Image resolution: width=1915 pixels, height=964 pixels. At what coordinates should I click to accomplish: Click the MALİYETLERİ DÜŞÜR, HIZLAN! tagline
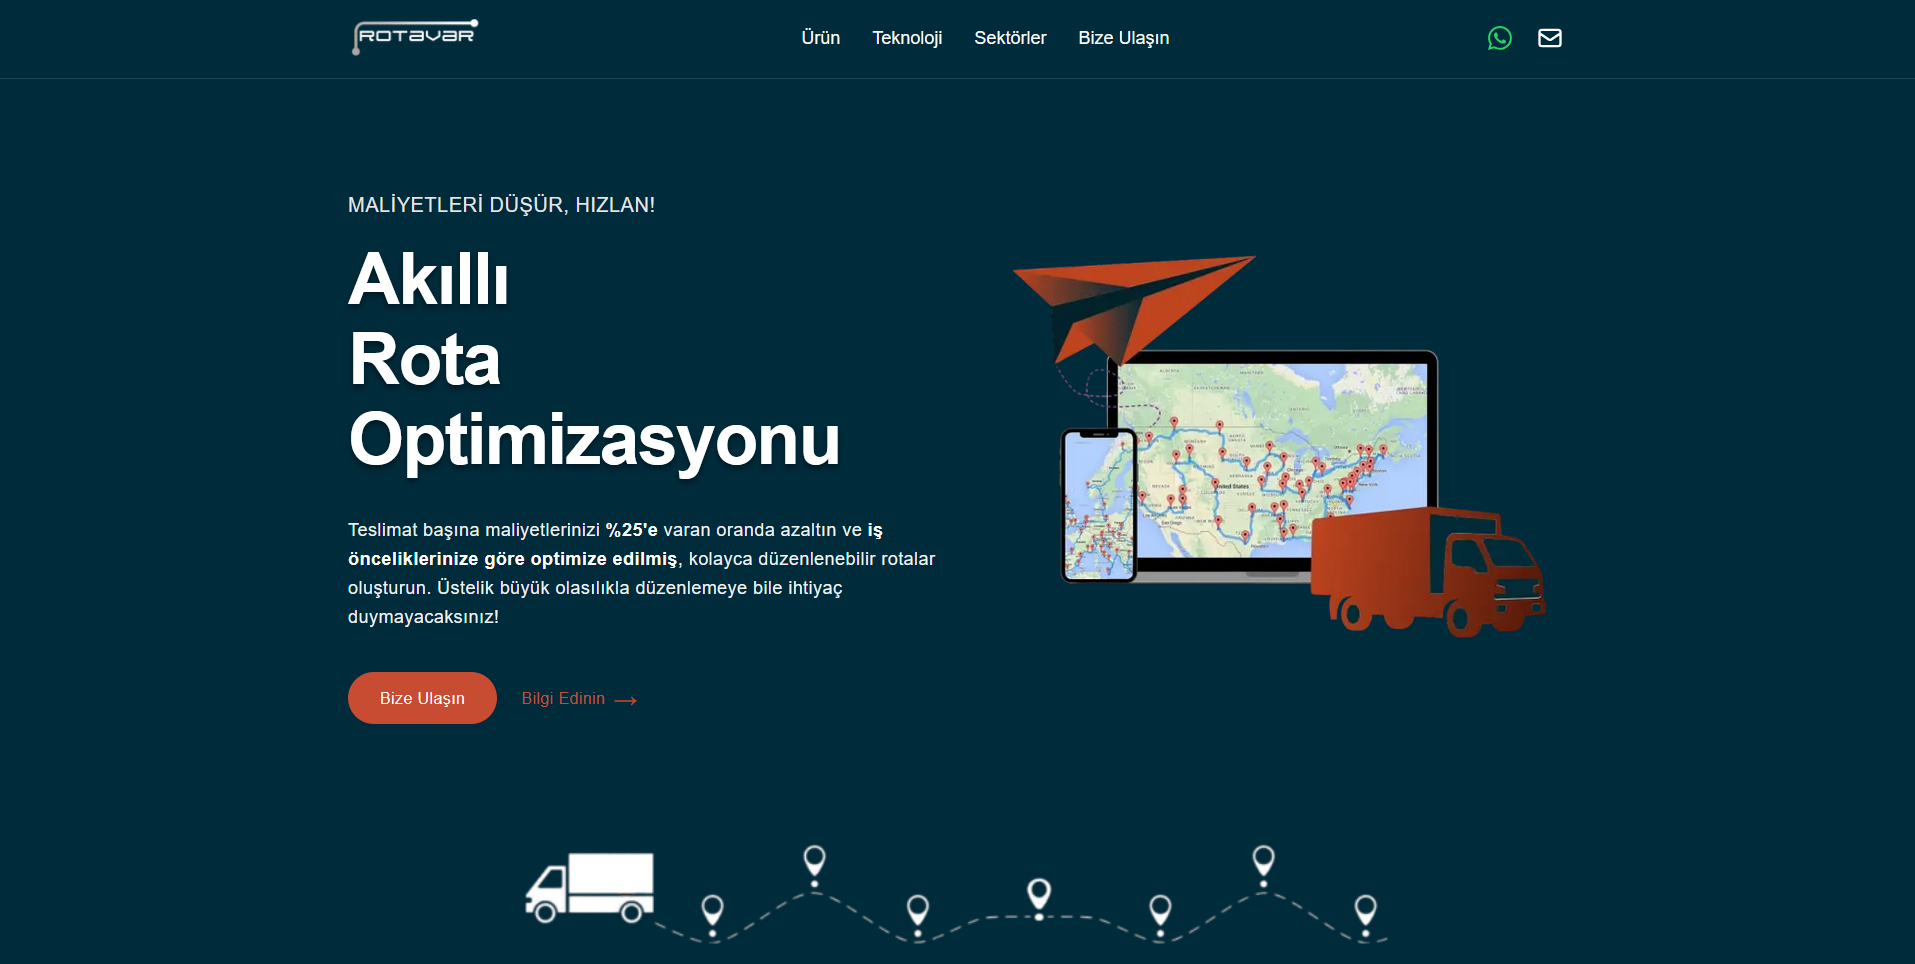coord(501,205)
